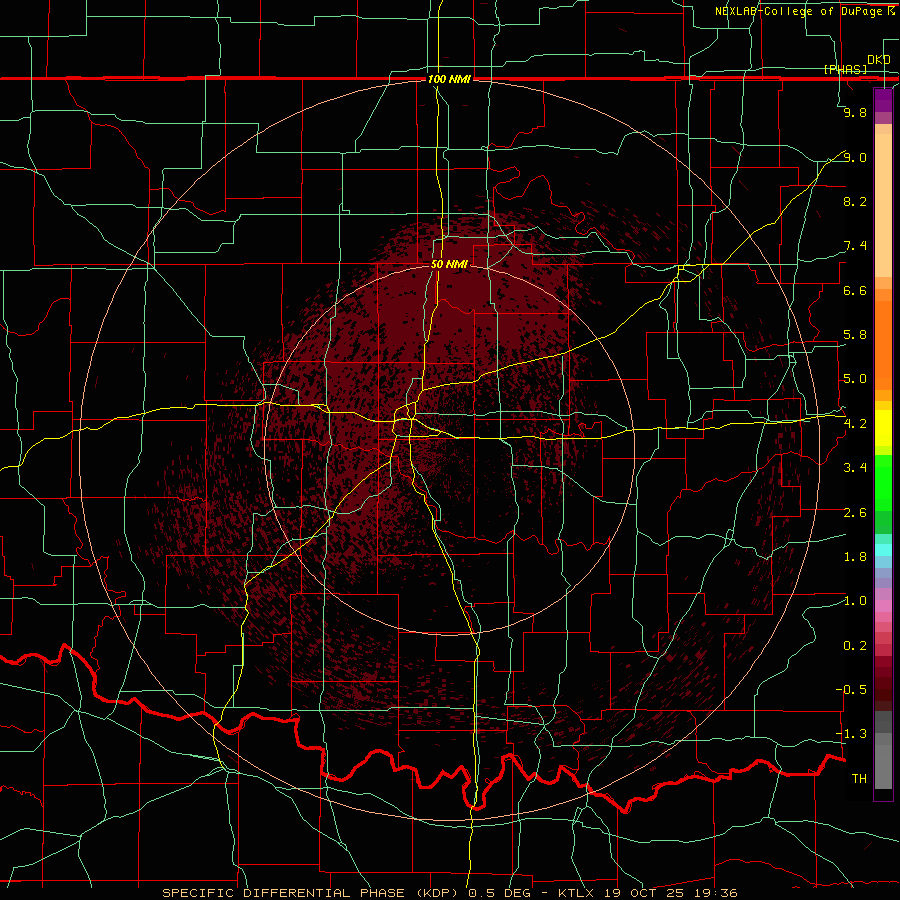Click the 6.6 color scale value
This screenshot has height=900, width=900.
click(855, 290)
